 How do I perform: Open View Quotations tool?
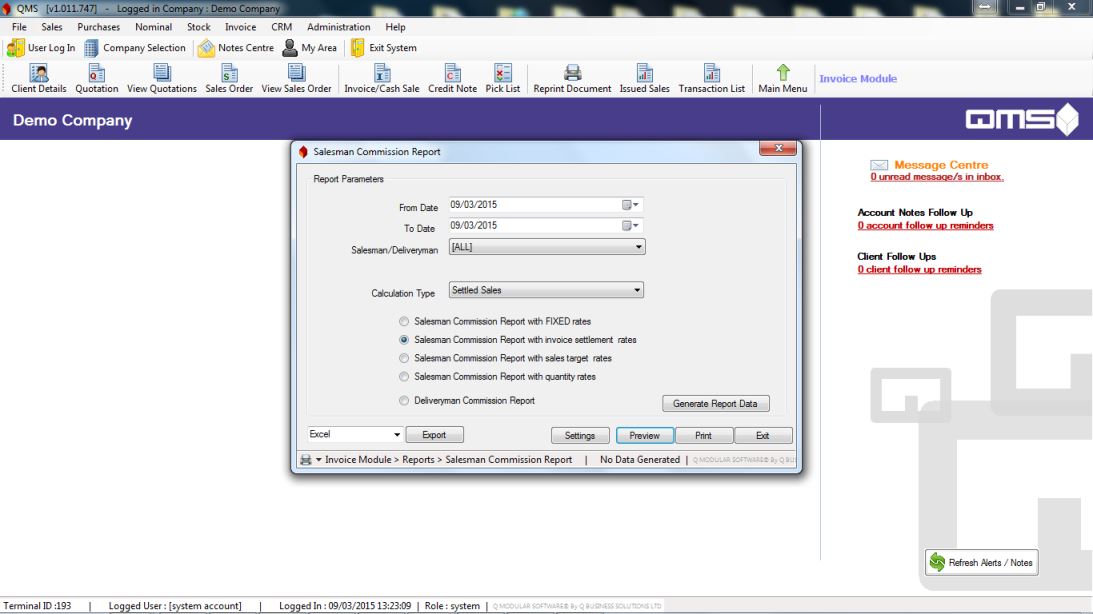[x=162, y=79]
